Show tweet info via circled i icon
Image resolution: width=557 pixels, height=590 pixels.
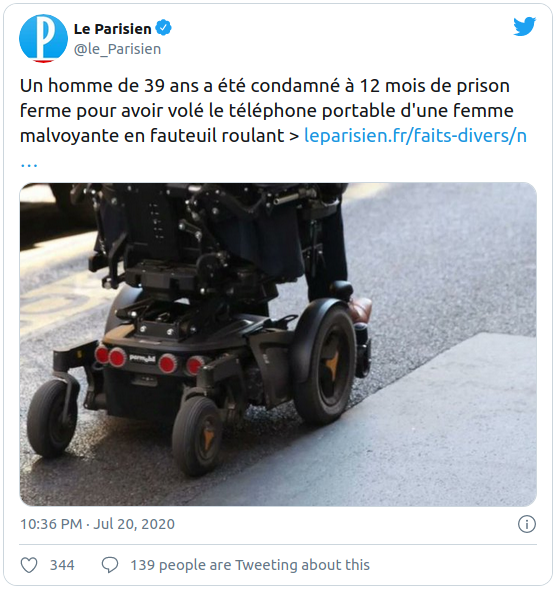pyautogui.click(x=527, y=524)
